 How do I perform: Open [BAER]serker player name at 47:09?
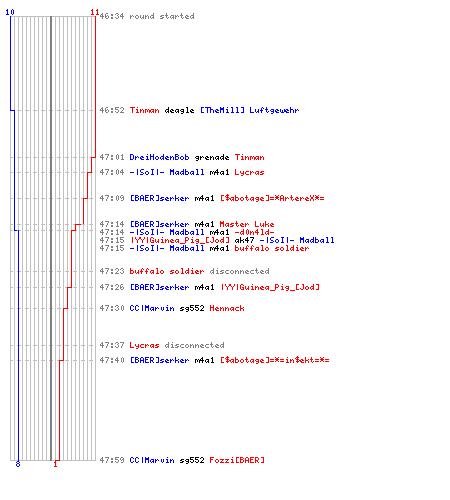point(159,198)
